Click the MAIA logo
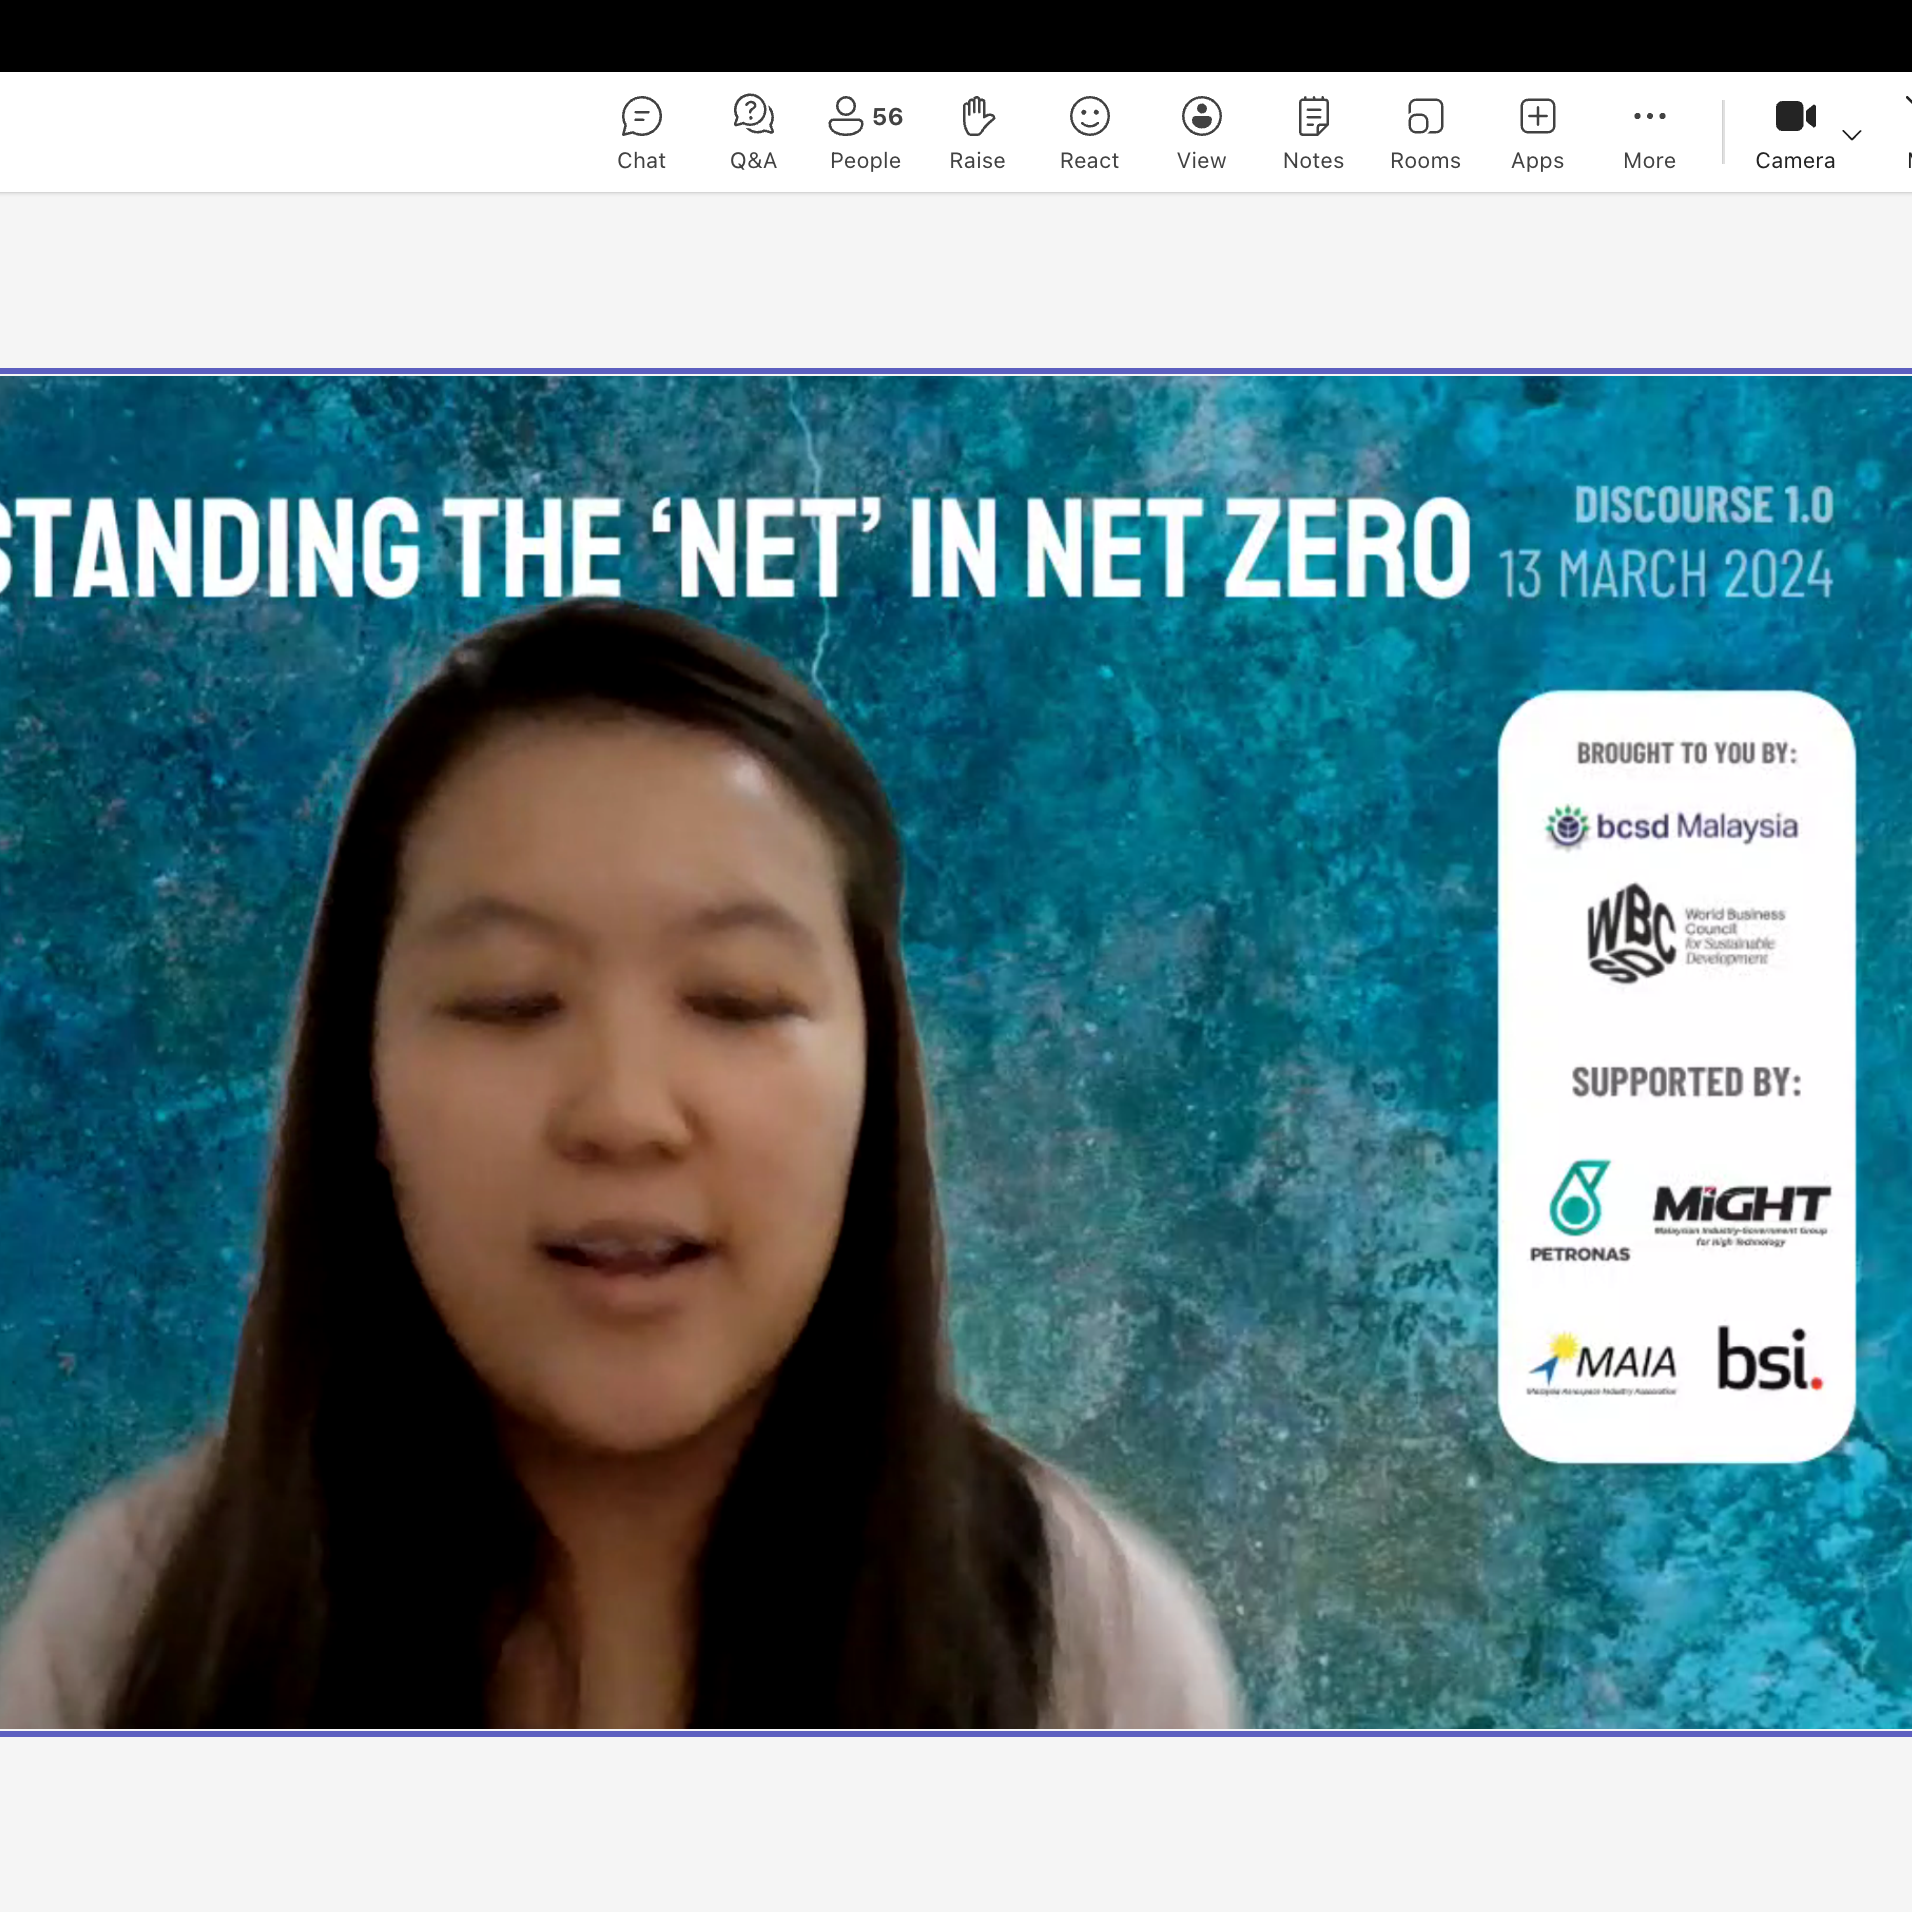 point(1603,1363)
